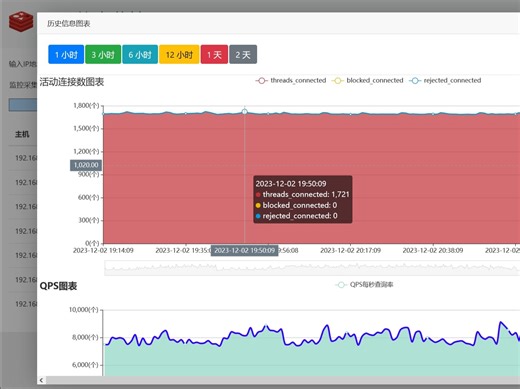This screenshot has width=520, height=389.
Task: Click the horizontal scrollbar left arrow
Action: click(41, 380)
